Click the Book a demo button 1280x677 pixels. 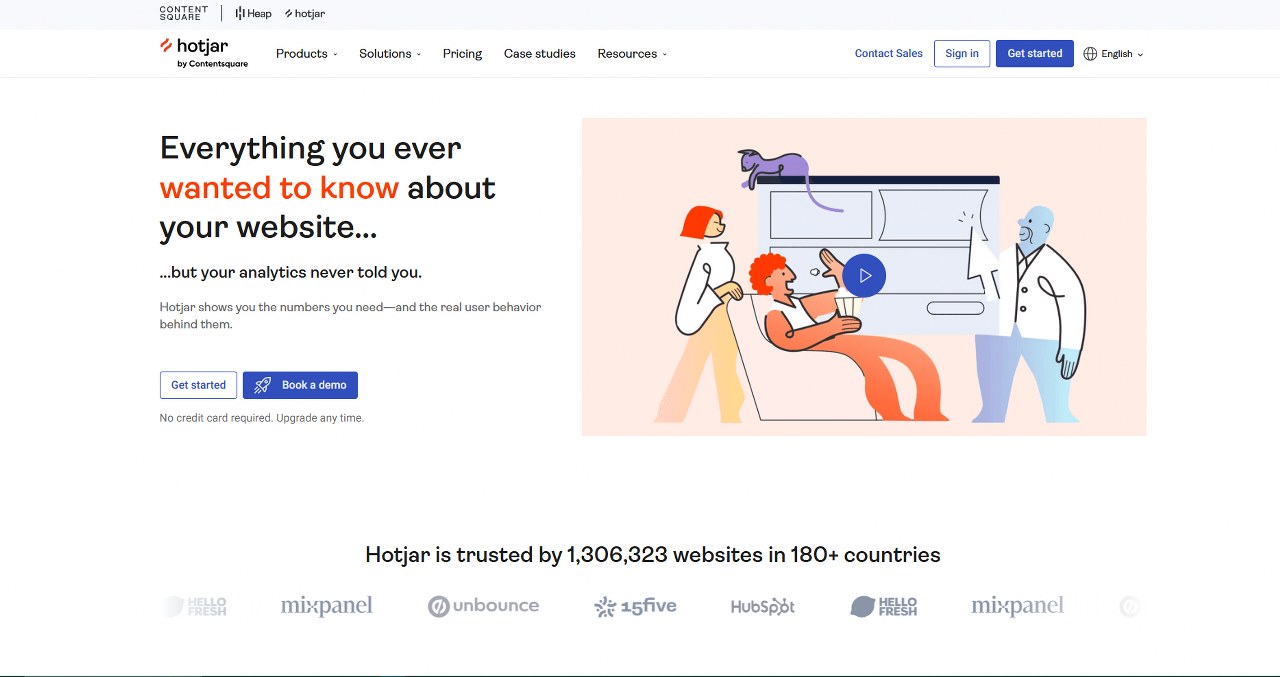(300, 385)
